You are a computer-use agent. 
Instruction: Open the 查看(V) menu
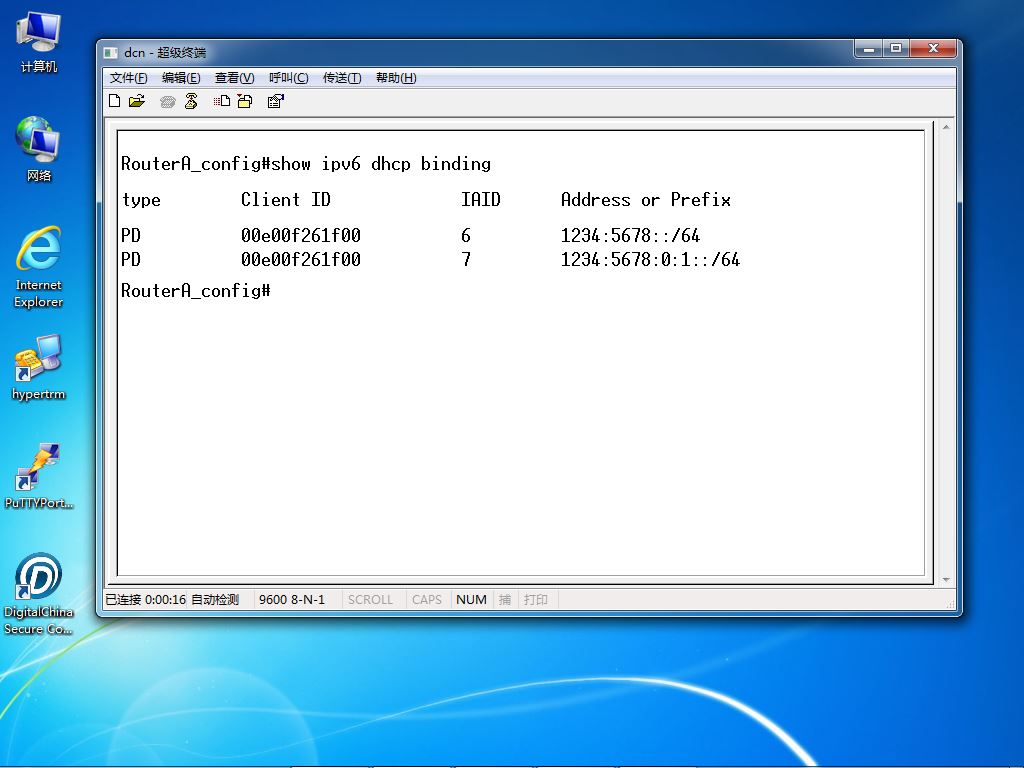(234, 78)
